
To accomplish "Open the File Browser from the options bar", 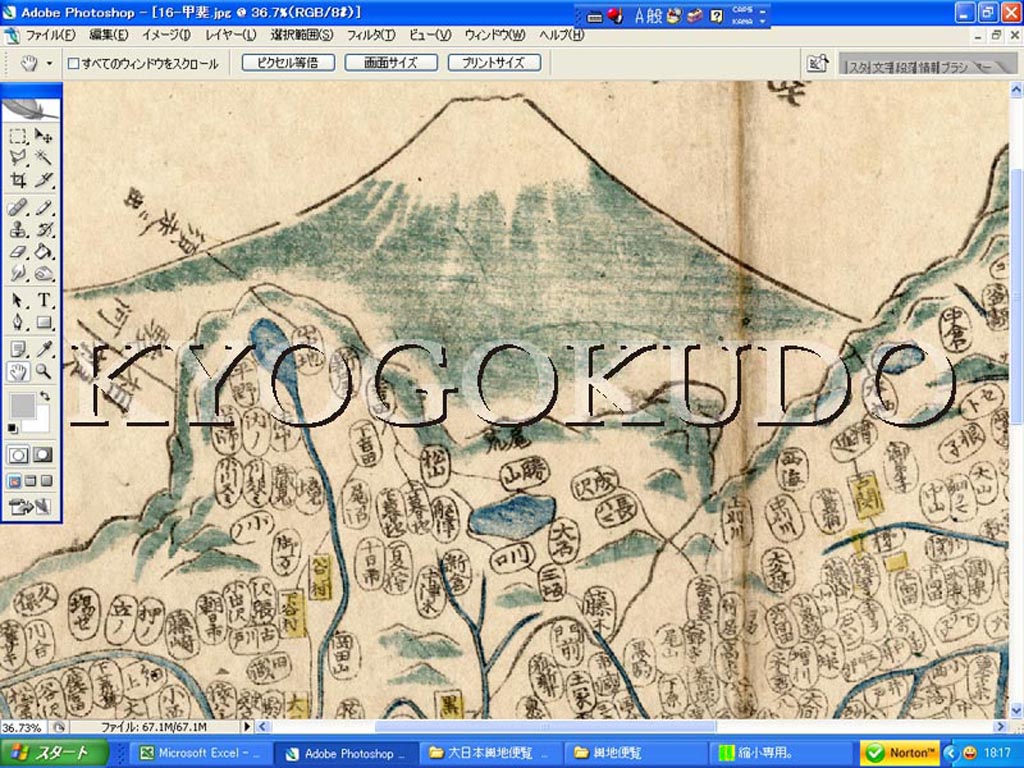I will 818,63.
